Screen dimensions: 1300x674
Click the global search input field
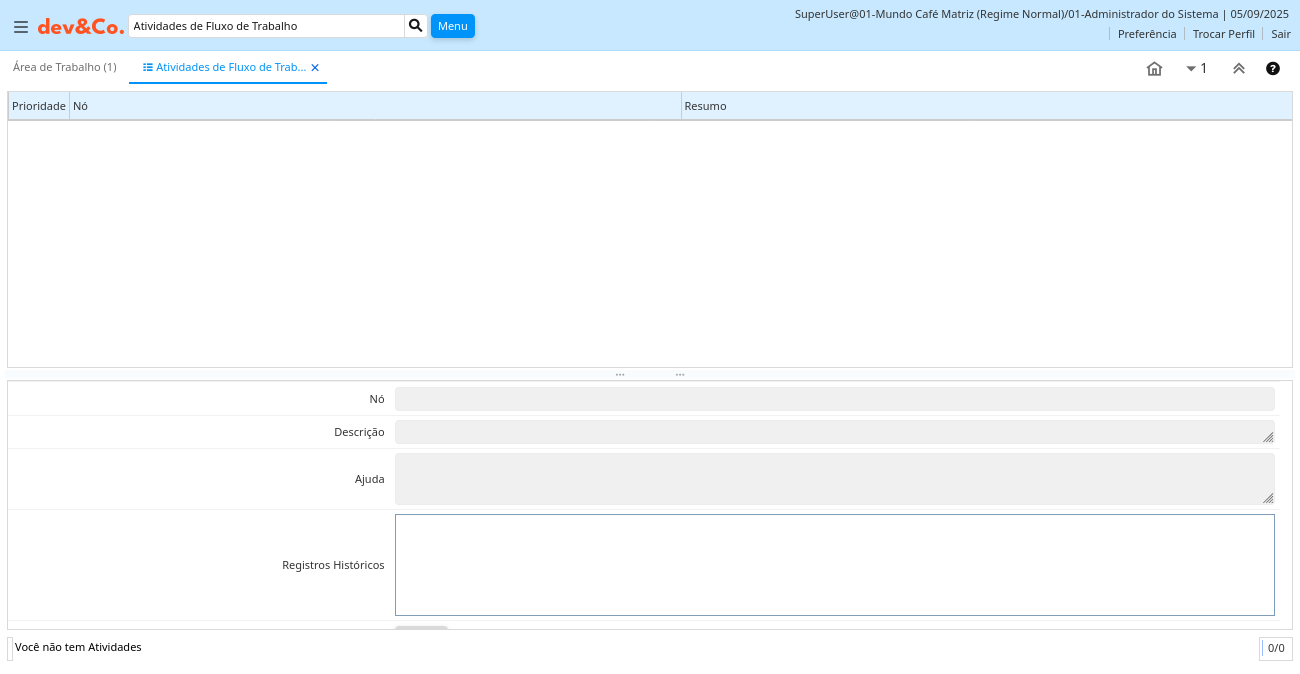[x=266, y=26]
